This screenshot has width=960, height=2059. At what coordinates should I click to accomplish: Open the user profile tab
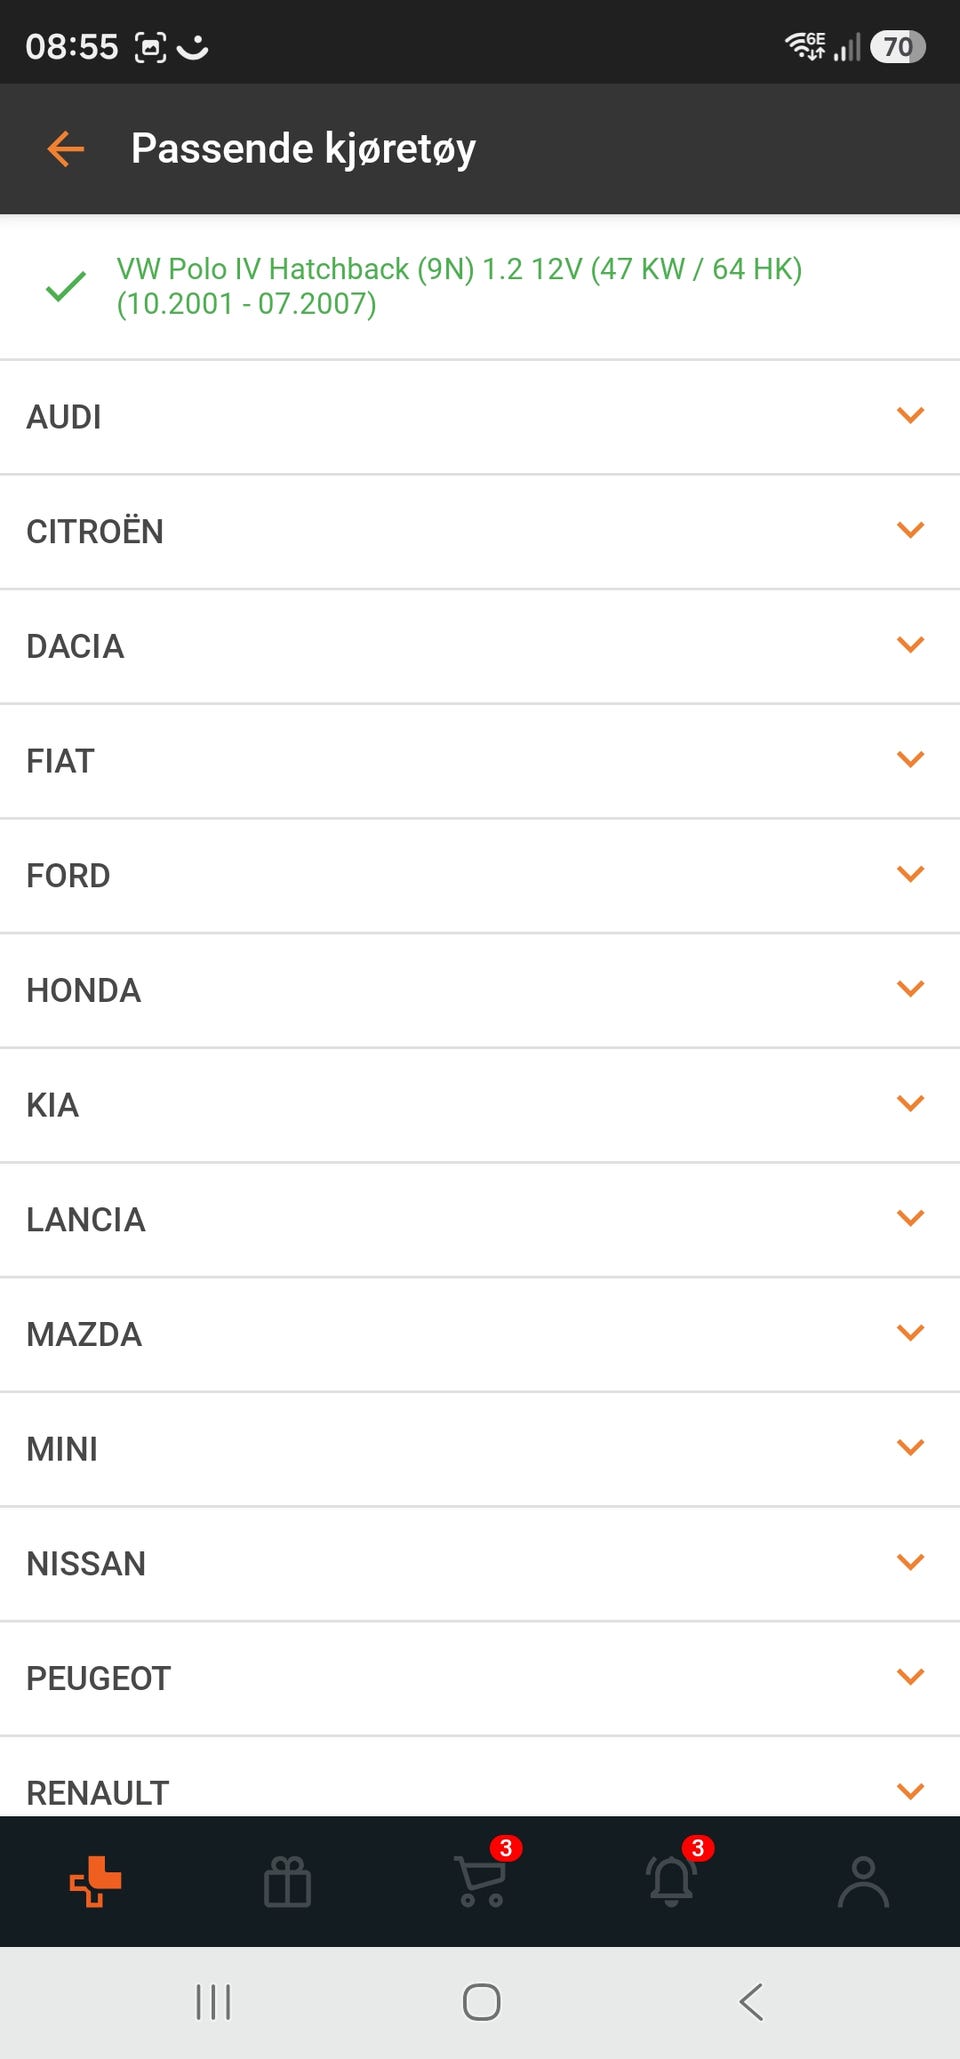(863, 1882)
